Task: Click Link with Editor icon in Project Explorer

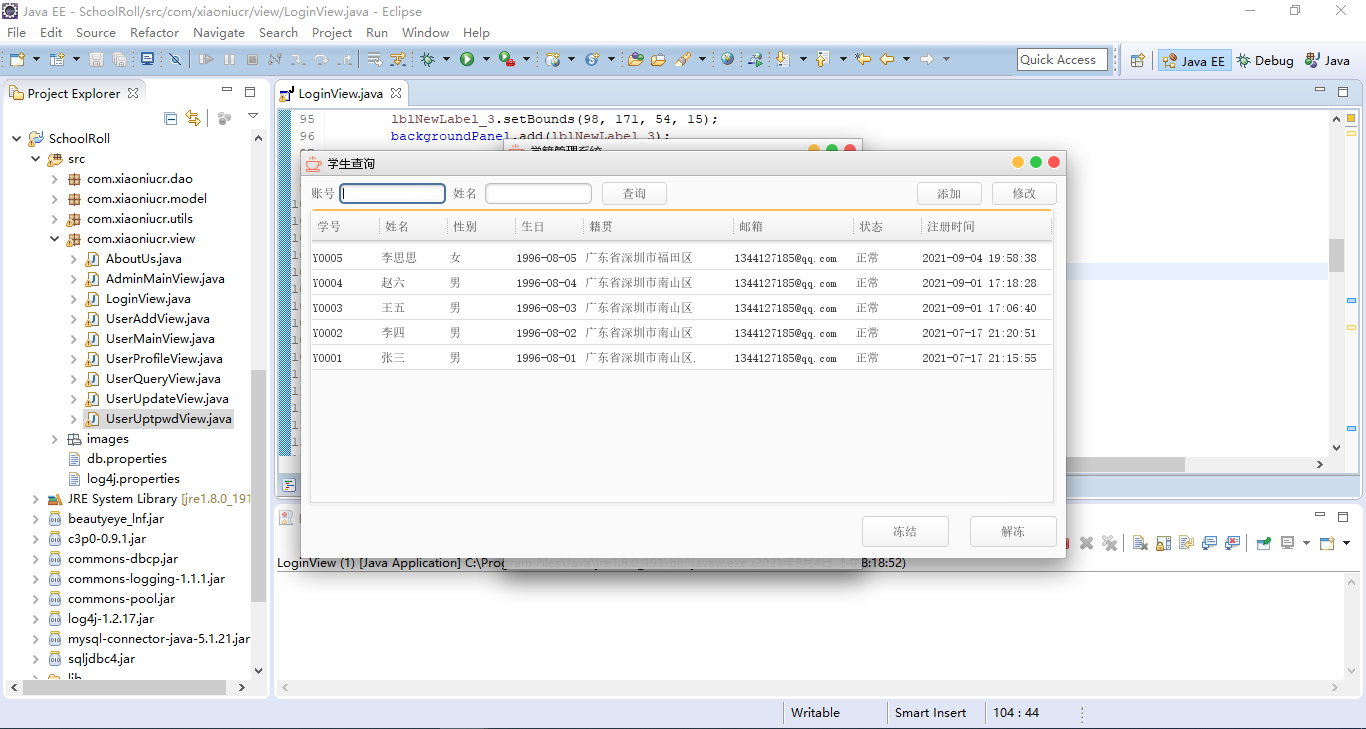Action: pyautogui.click(x=193, y=118)
